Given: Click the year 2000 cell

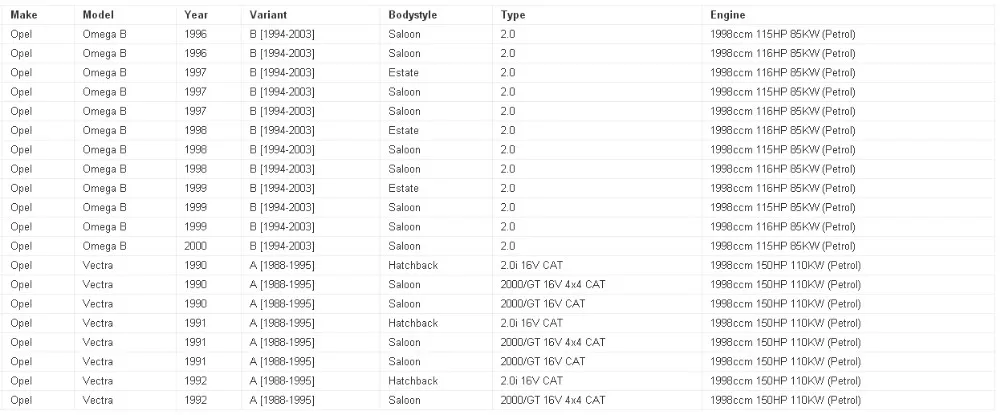Looking at the screenshot, I should 196,246.
